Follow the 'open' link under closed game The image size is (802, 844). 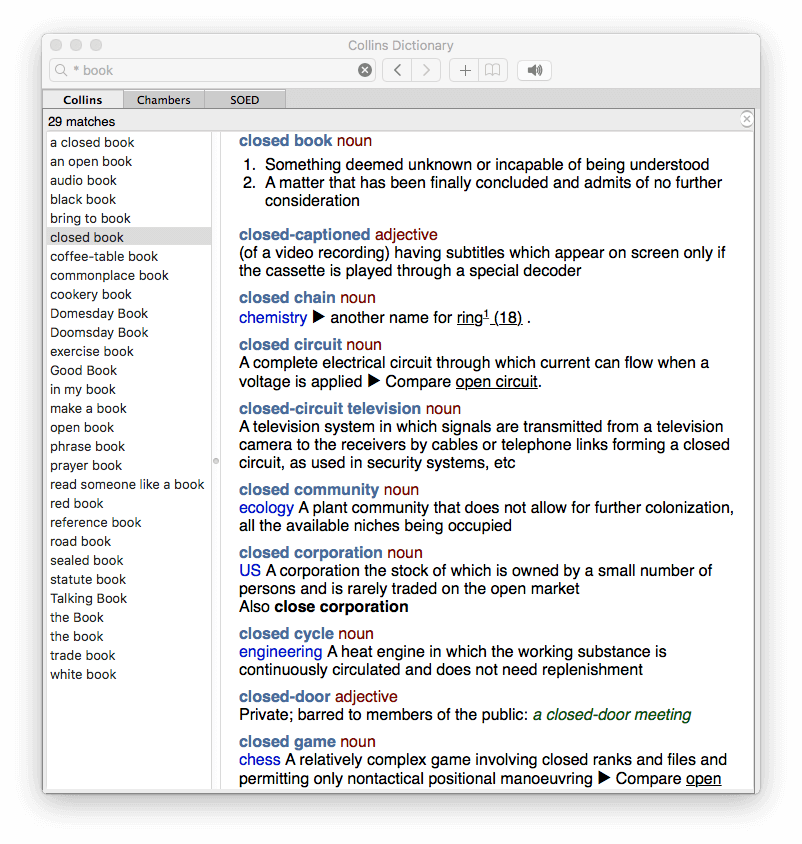[x=703, y=778]
